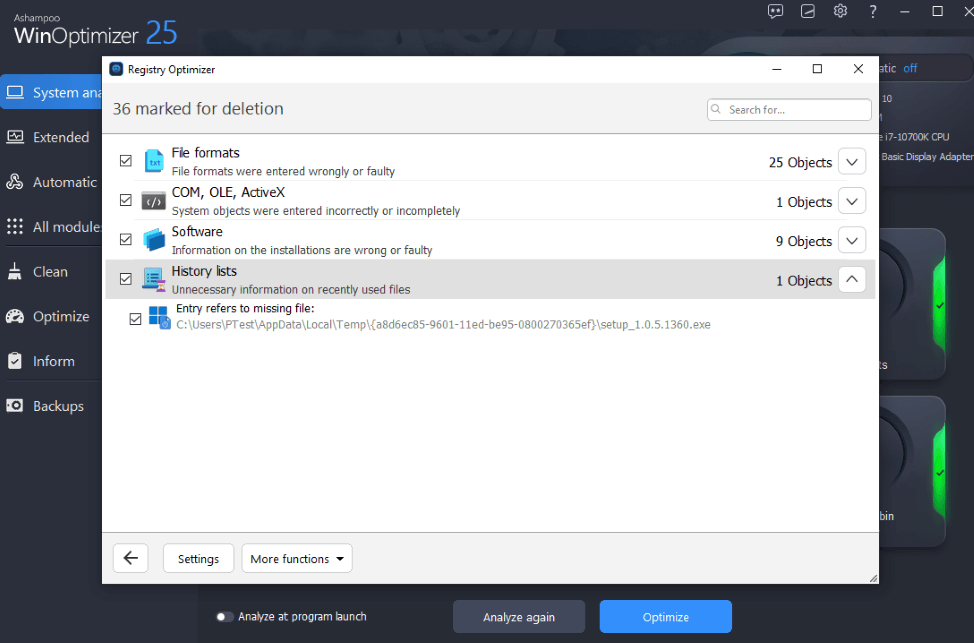974x643 pixels.
Task: Expand the COM, OLE, ActiveX objects list
Action: click(852, 201)
